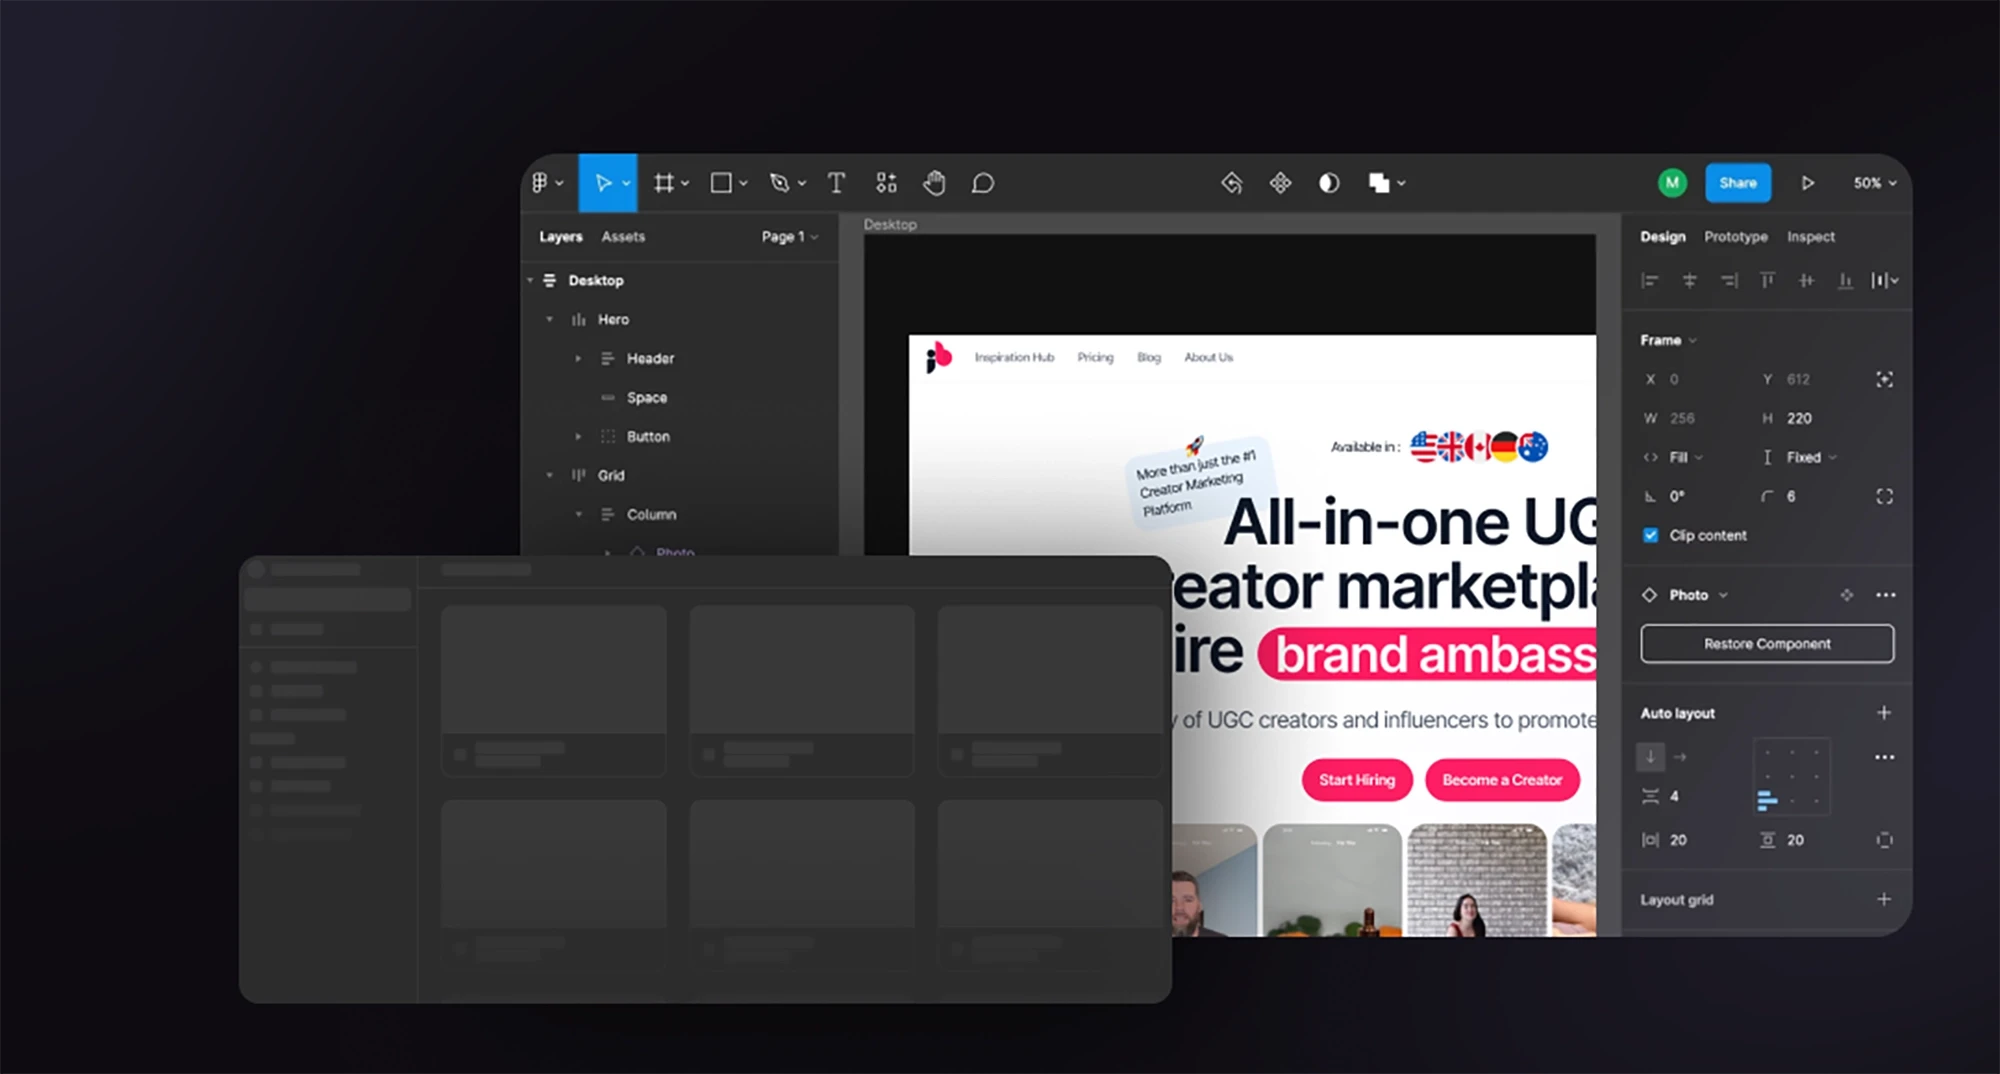This screenshot has width=2000, height=1074.
Task: Align top icon in Design panel
Action: coord(1767,281)
